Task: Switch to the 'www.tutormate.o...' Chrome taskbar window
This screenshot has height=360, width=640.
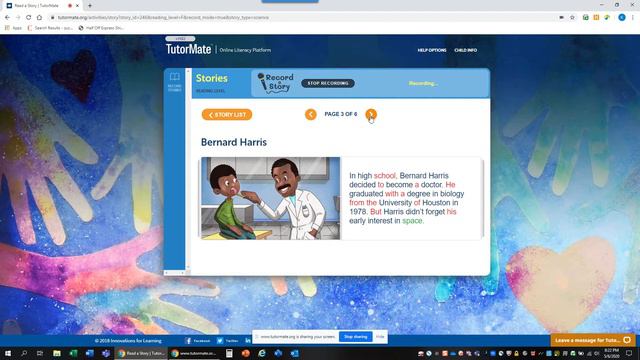Action: point(194,353)
